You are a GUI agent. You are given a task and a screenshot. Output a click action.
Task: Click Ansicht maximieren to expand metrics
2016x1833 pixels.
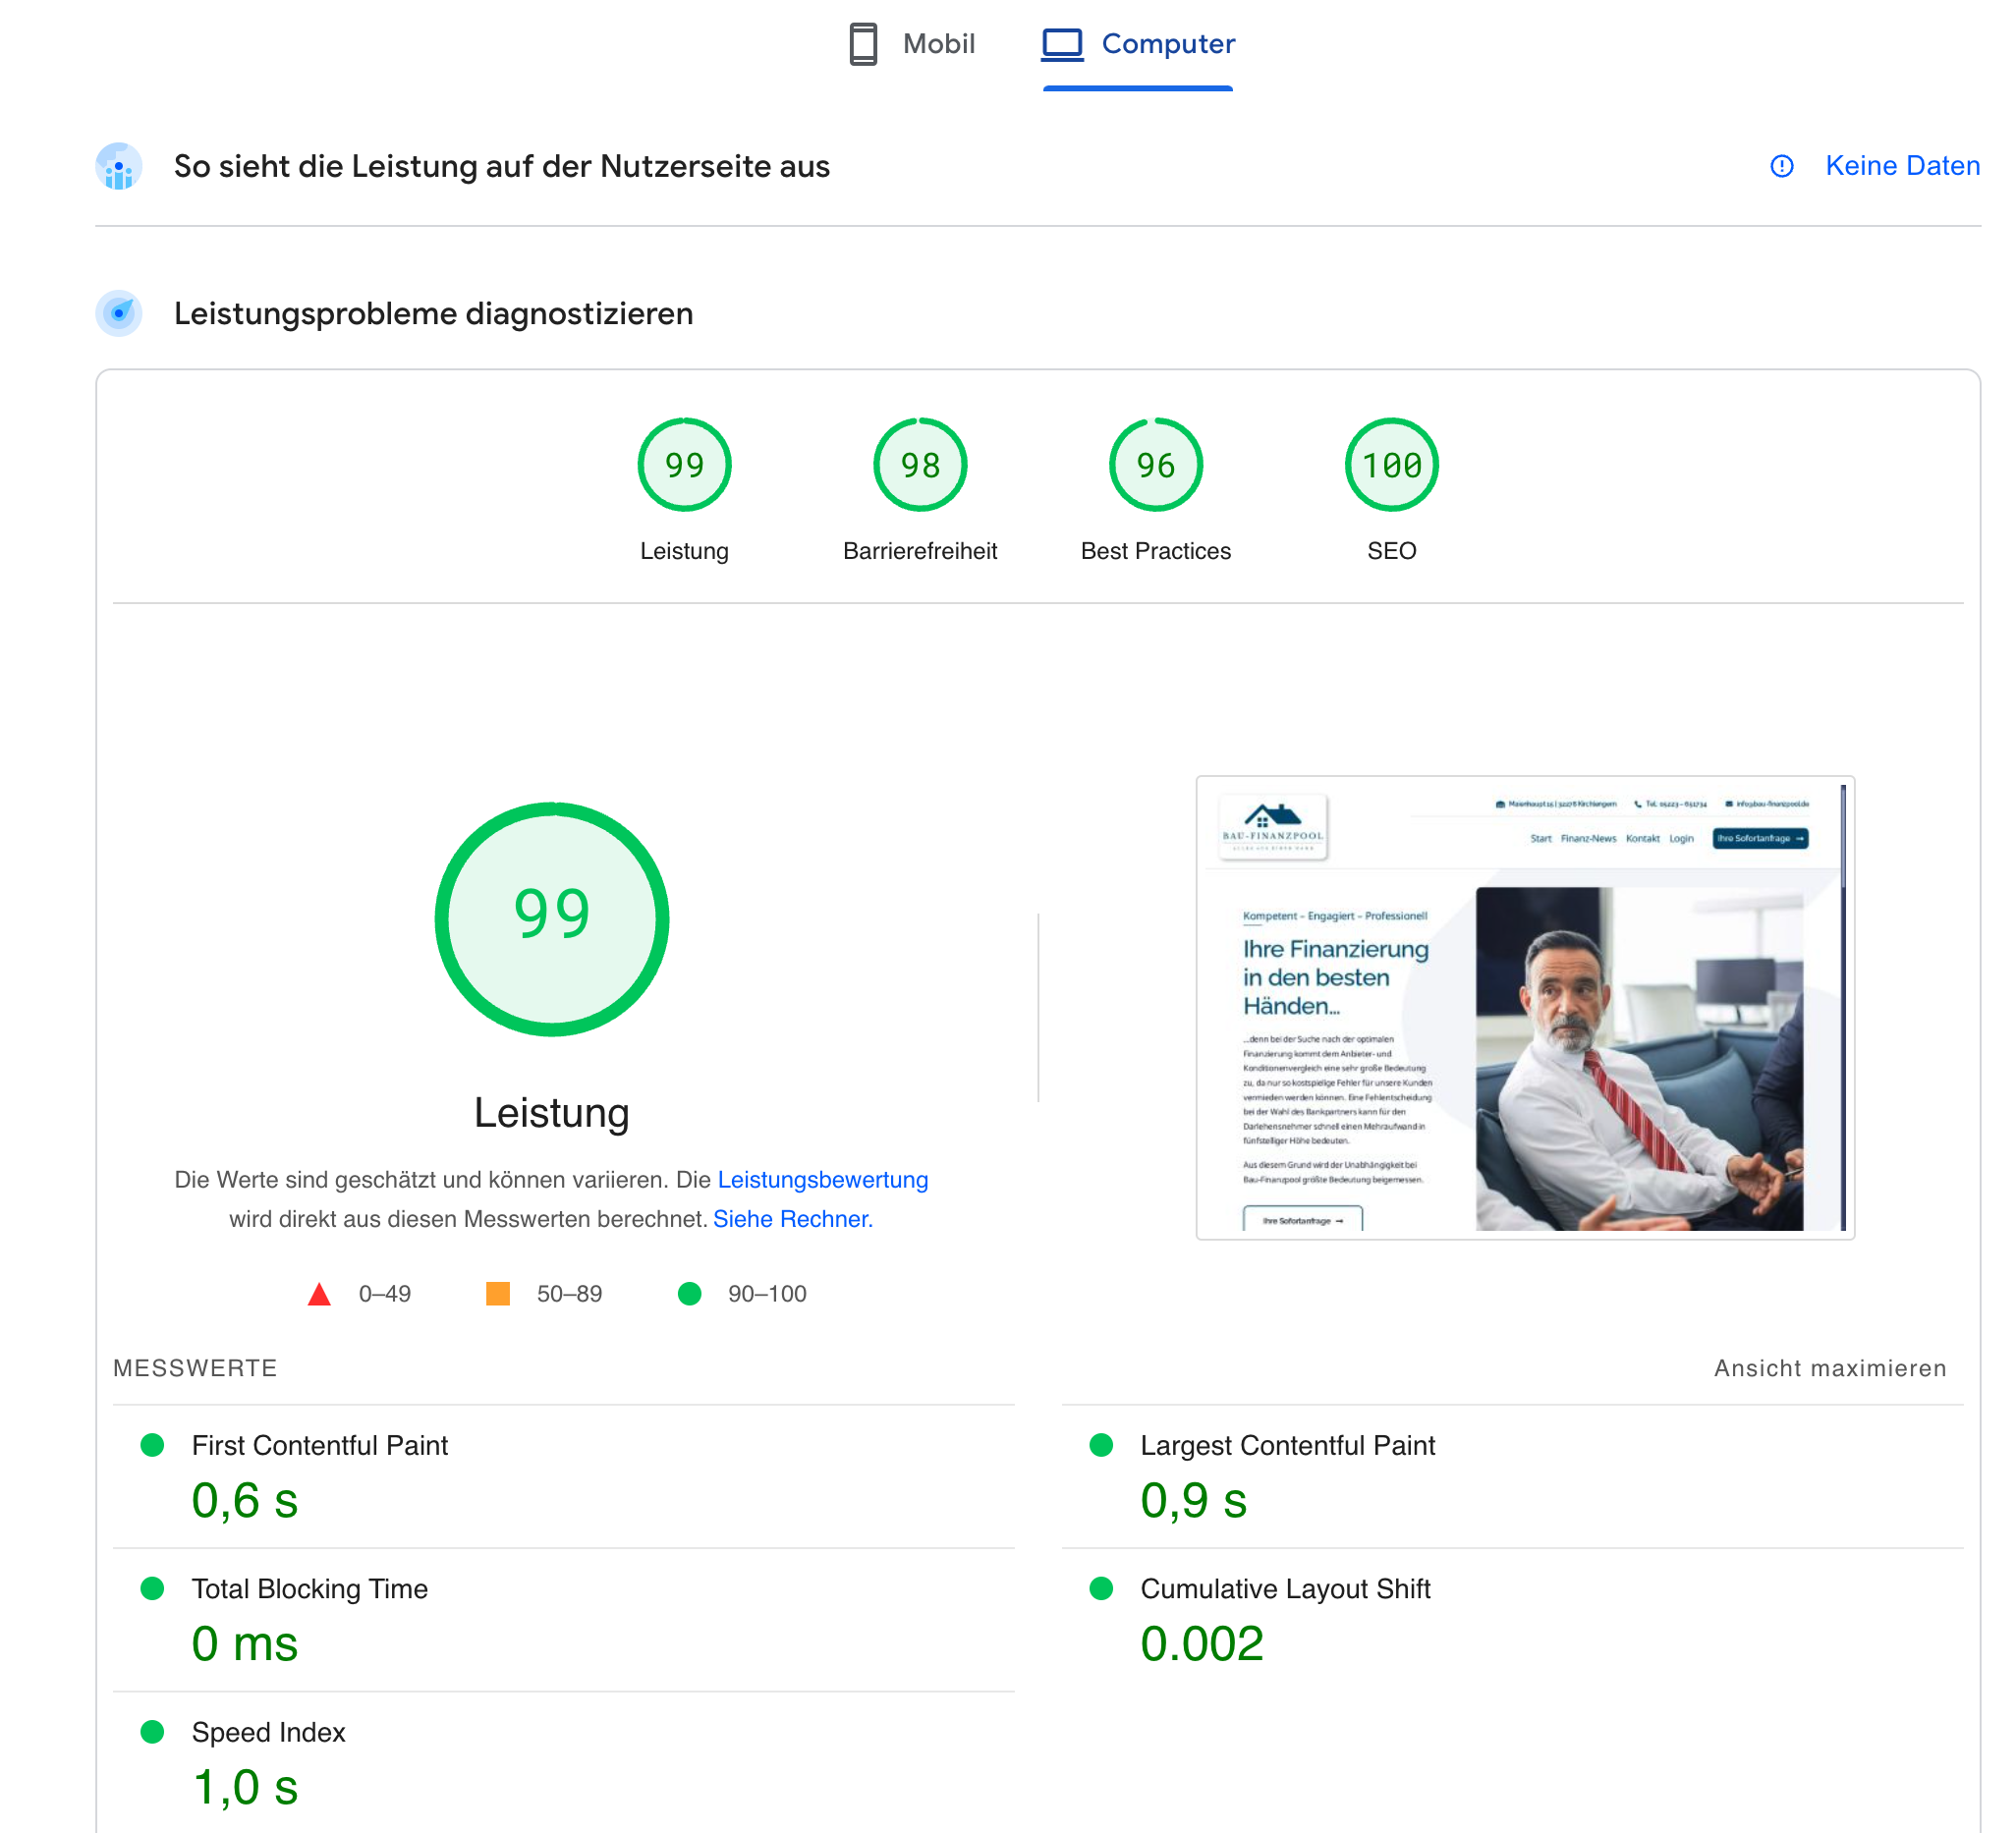pyautogui.click(x=1830, y=1368)
